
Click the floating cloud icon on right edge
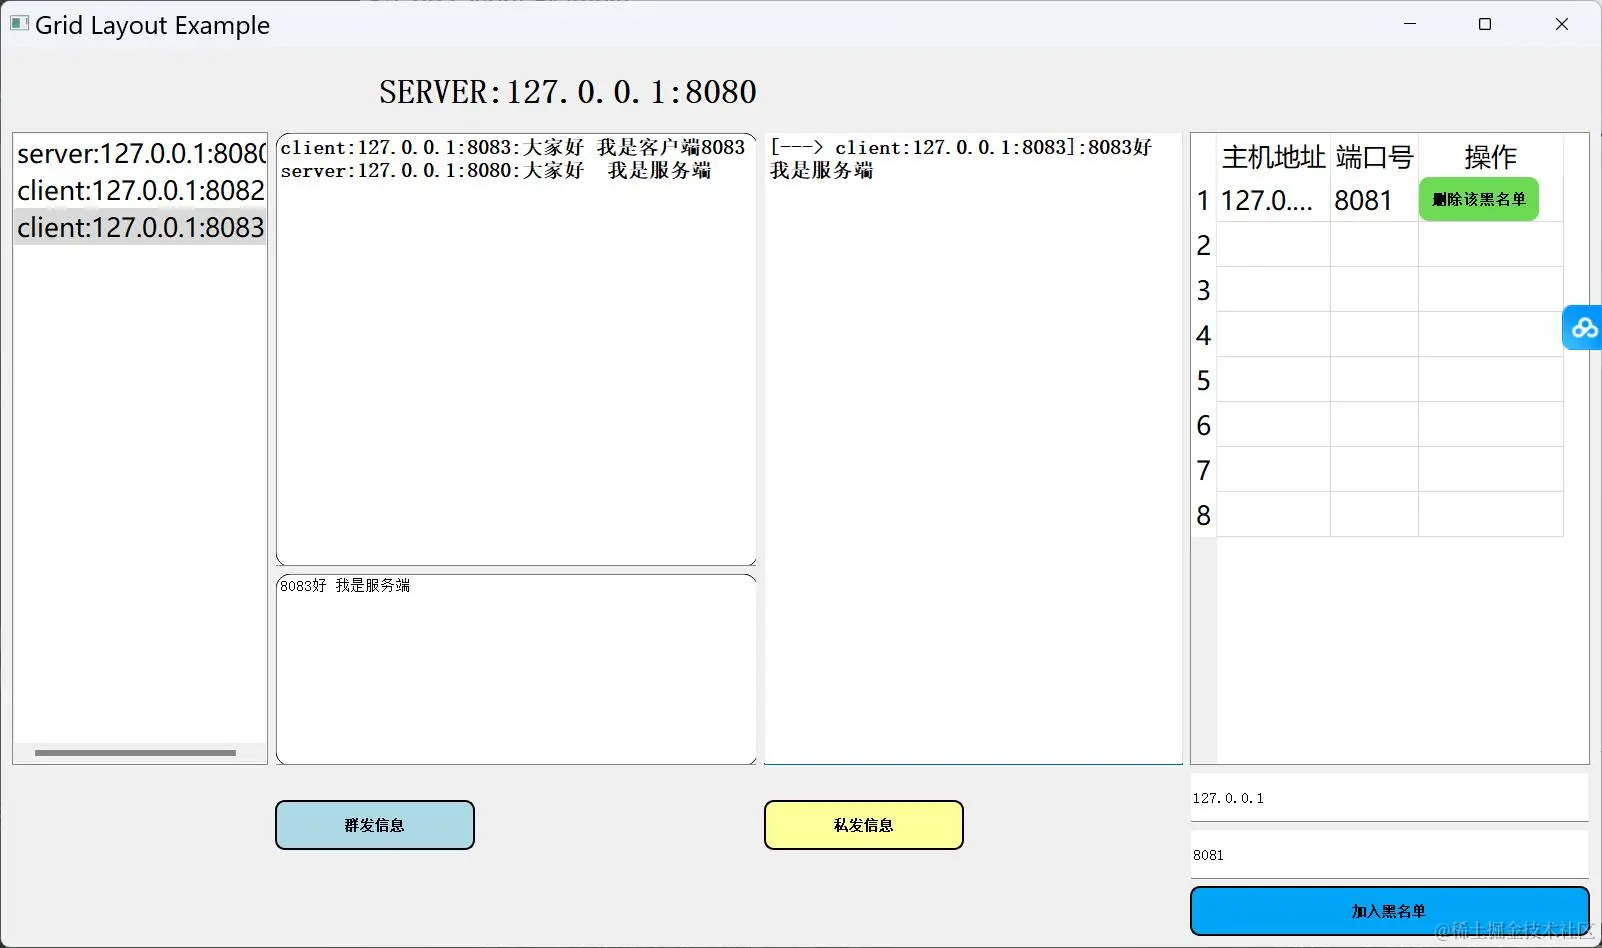1583,327
